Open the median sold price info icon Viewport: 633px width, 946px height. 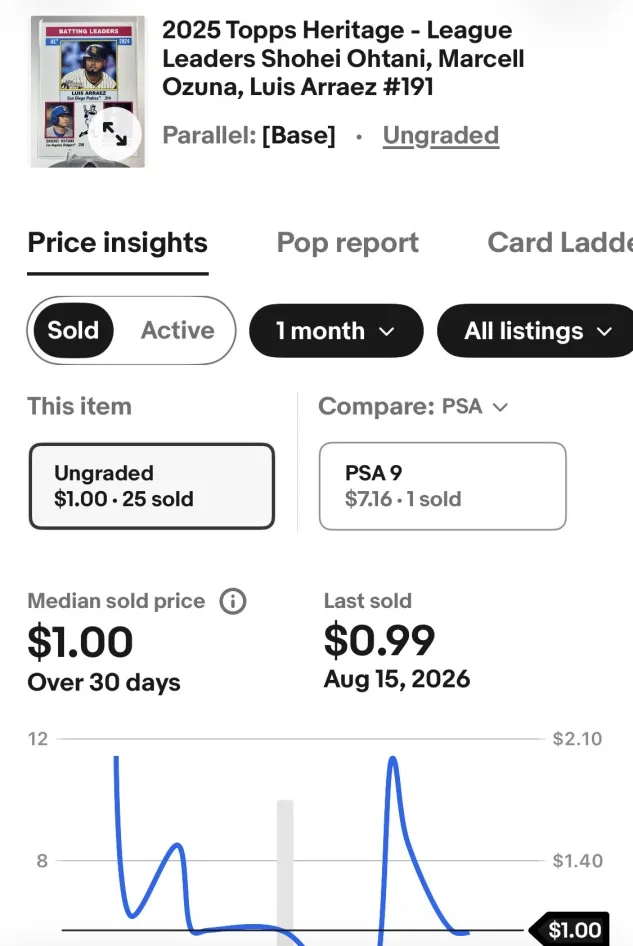click(x=233, y=602)
